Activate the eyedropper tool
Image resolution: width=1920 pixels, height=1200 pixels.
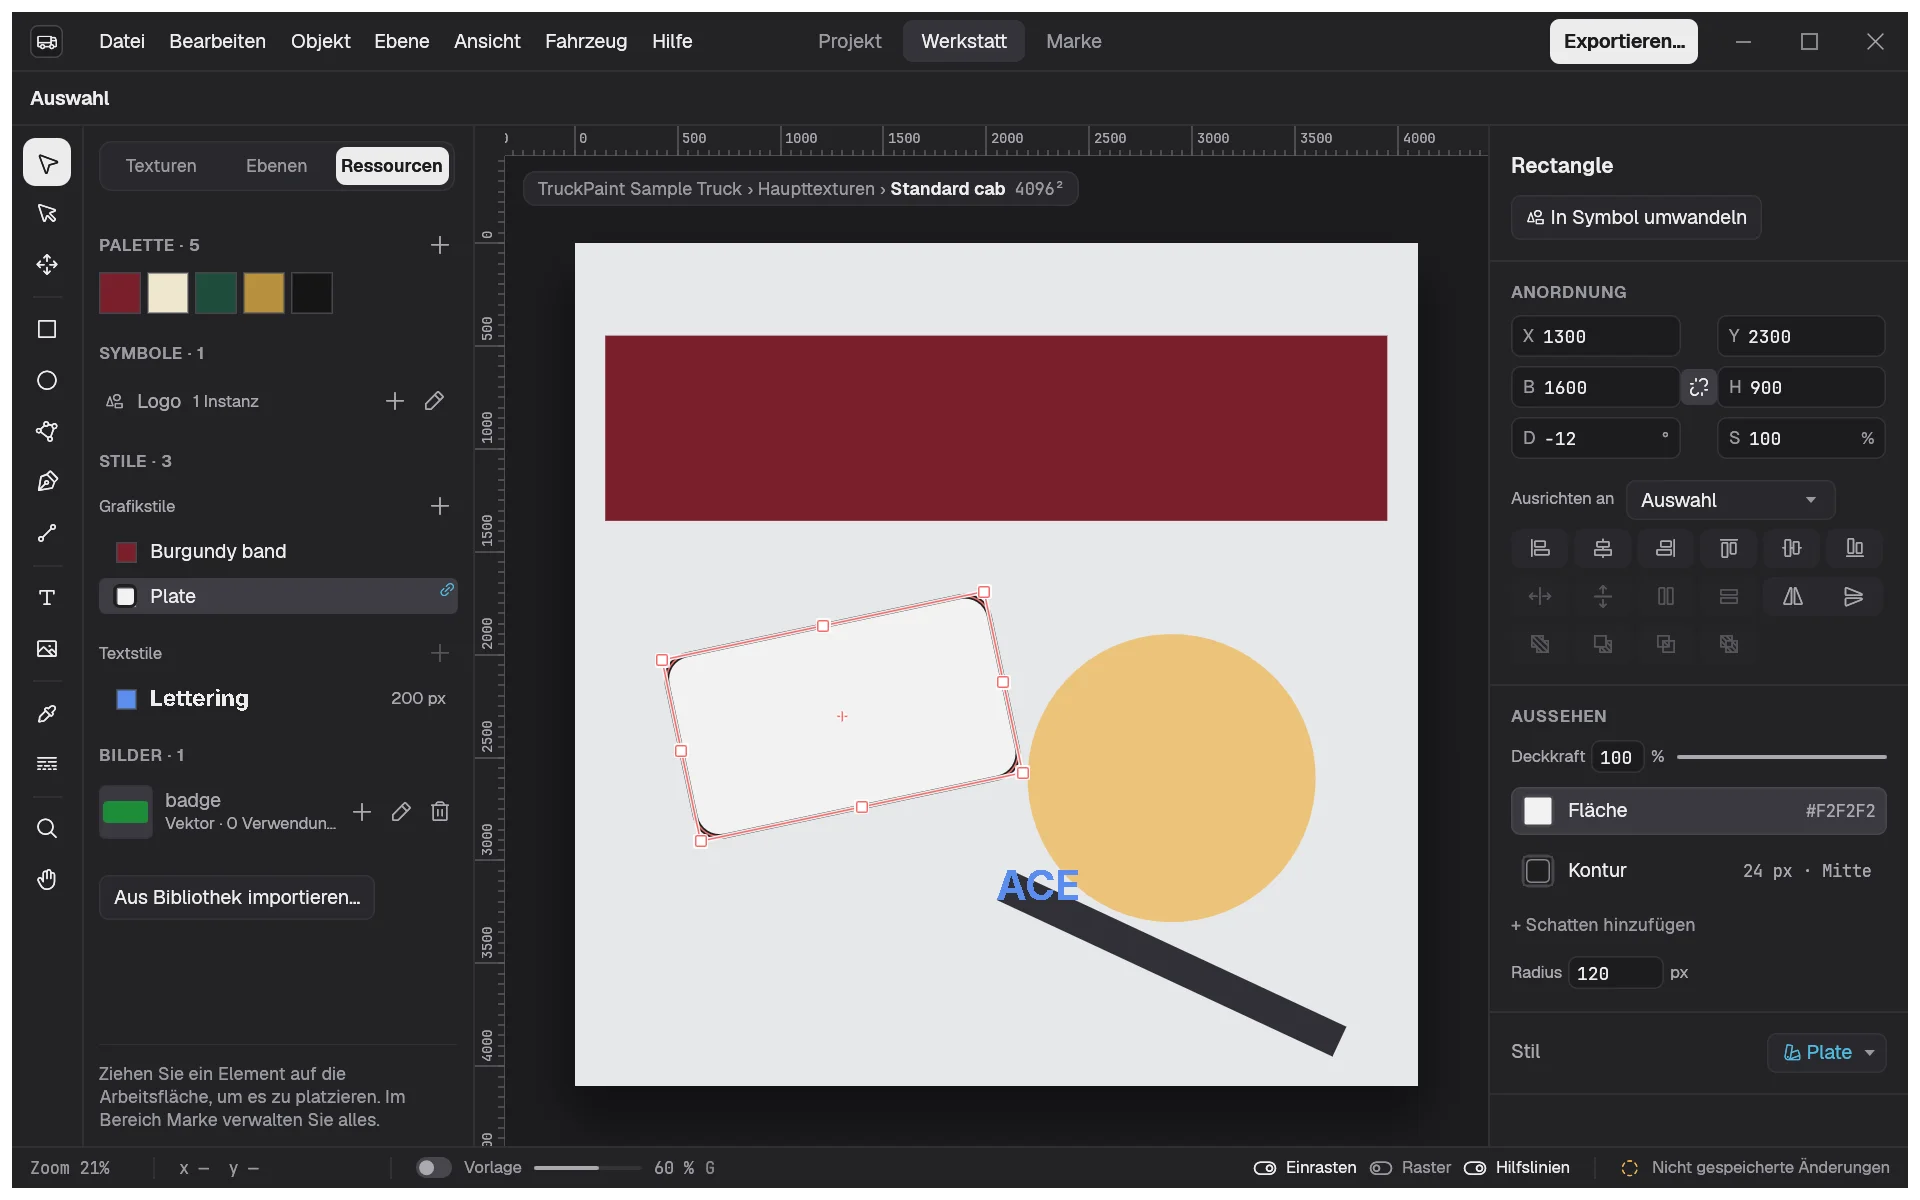point(47,713)
